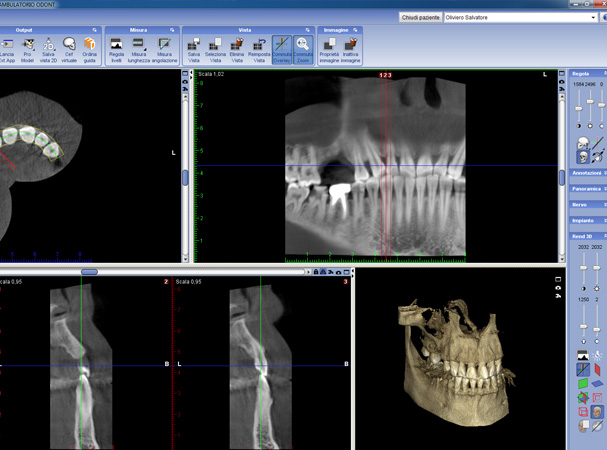Screen dimensions: 607x450
Task: Click the three intersecting planes icon
Action: click(583, 398)
